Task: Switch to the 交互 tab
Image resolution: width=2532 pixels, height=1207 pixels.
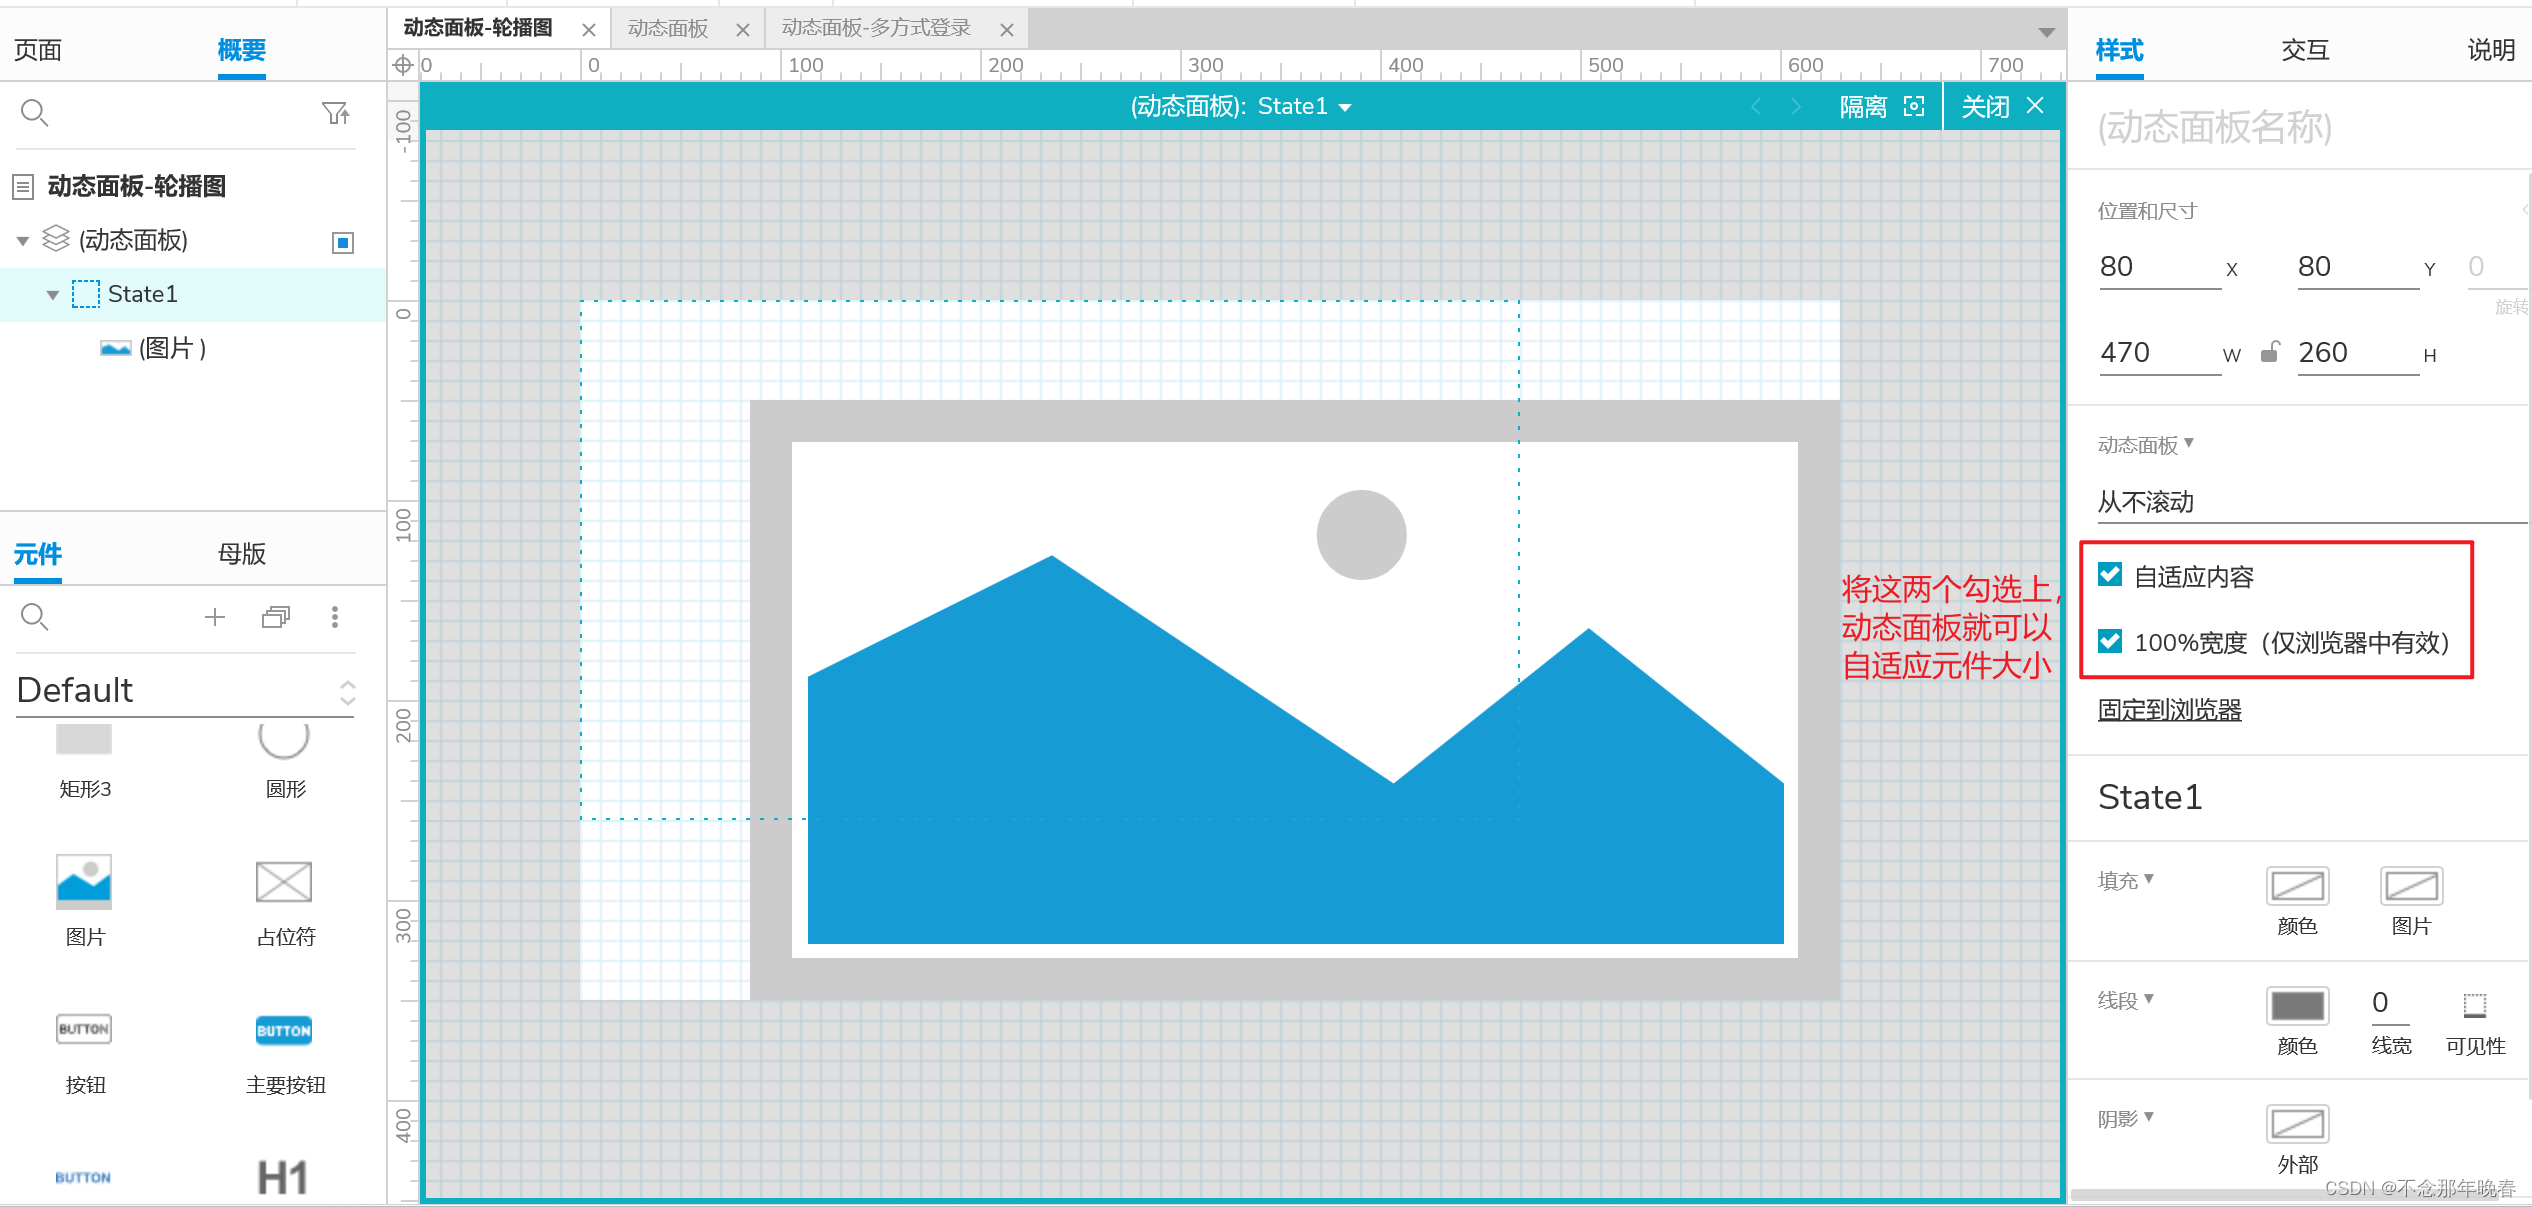Action: [x=2305, y=50]
